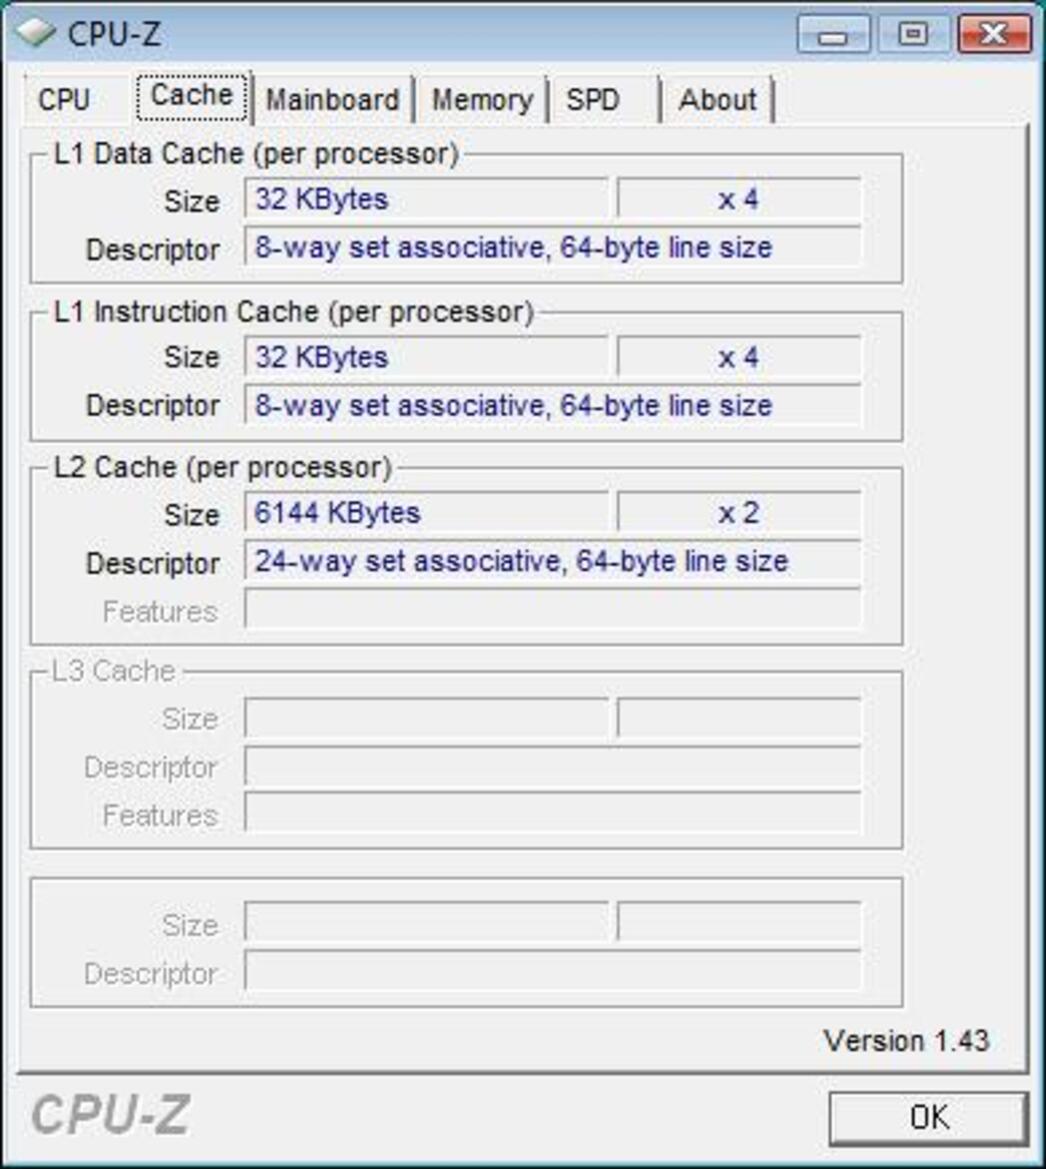Click L1 Instruction Cache descriptor field
Image resolution: width=1046 pixels, height=1169 pixels.
[552, 405]
